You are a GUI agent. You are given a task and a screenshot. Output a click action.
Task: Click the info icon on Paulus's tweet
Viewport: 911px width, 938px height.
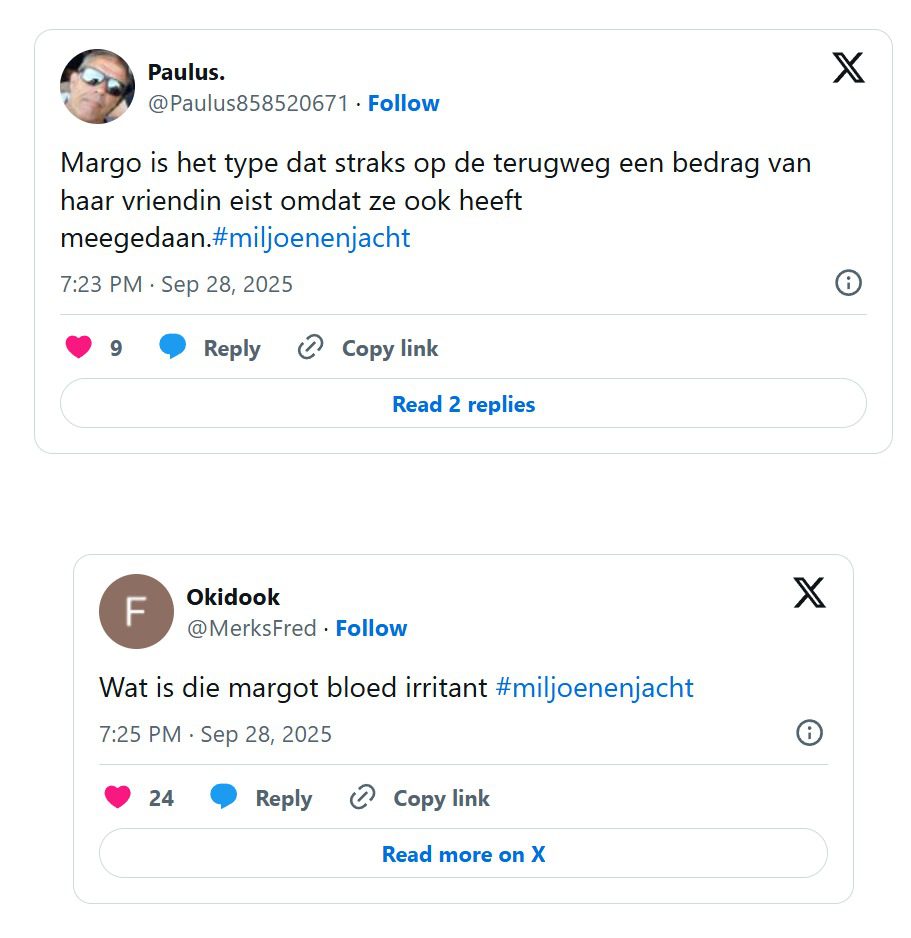point(848,283)
